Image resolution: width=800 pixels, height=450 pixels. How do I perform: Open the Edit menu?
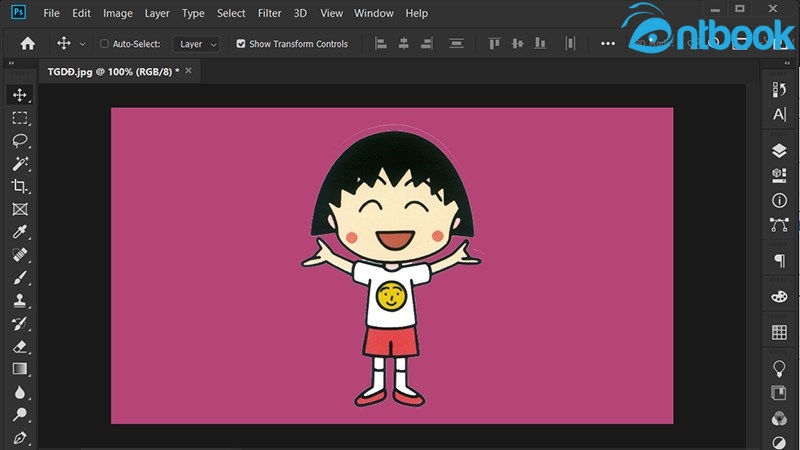[81, 13]
